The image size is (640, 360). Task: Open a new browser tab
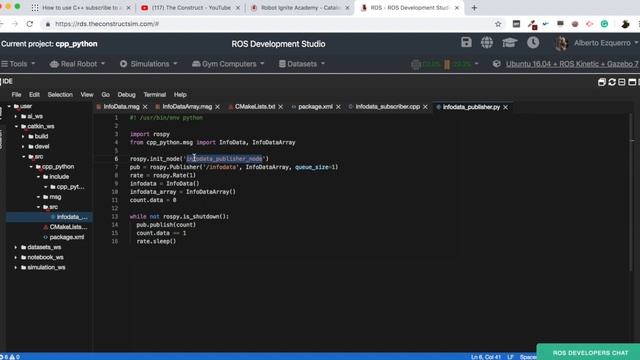(474, 8)
